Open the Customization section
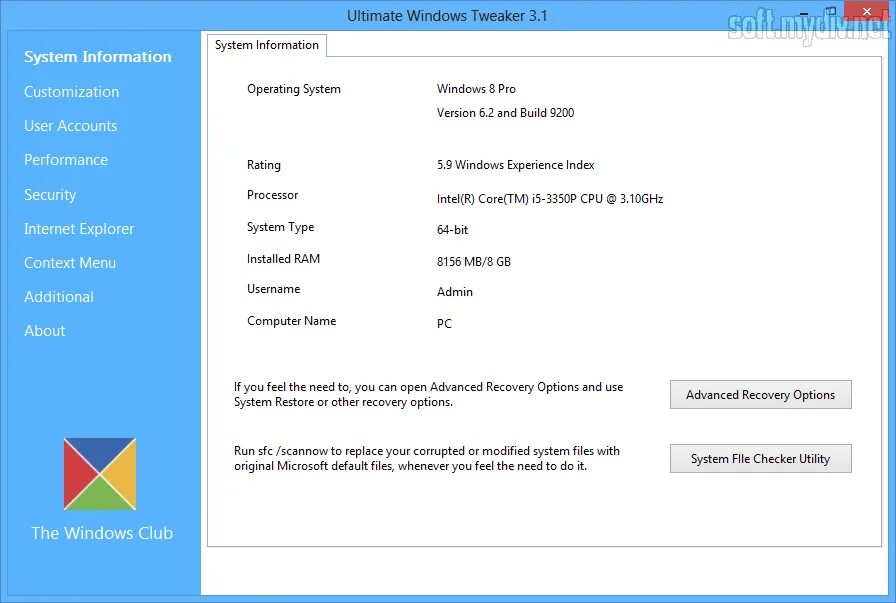This screenshot has width=896, height=603. tap(71, 91)
